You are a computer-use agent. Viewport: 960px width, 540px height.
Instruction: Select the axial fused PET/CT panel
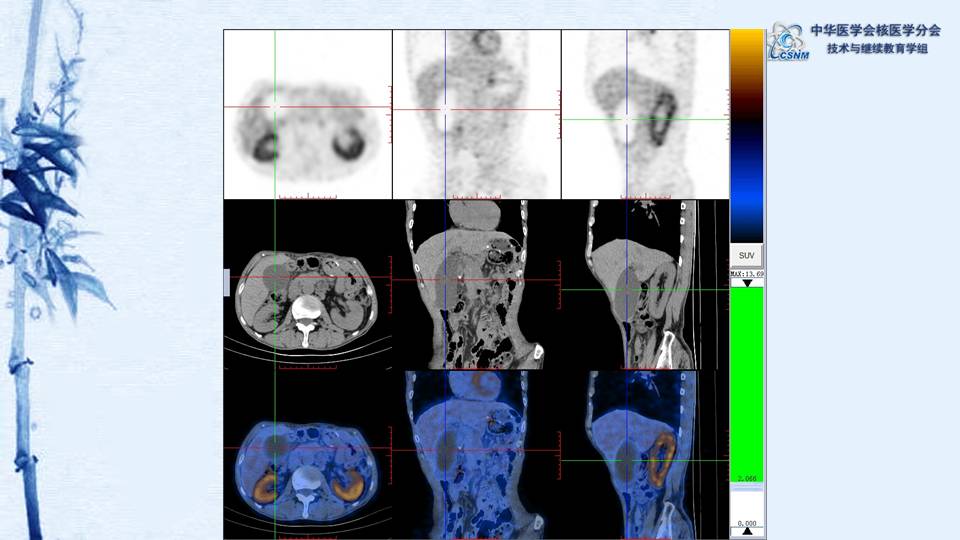pos(307,455)
